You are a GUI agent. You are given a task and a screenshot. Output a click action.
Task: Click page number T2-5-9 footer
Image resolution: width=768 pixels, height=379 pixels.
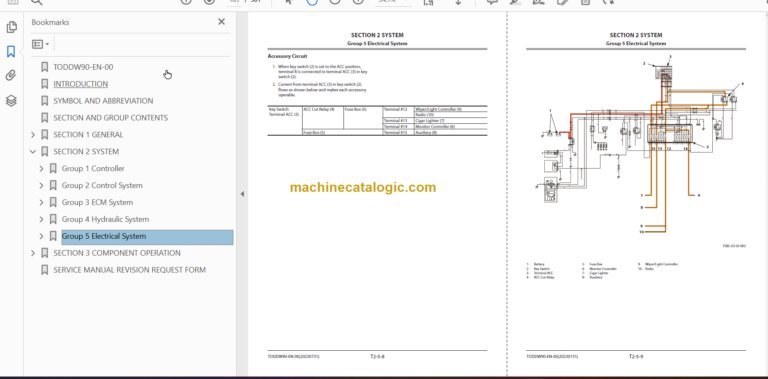click(x=636, y=356)
